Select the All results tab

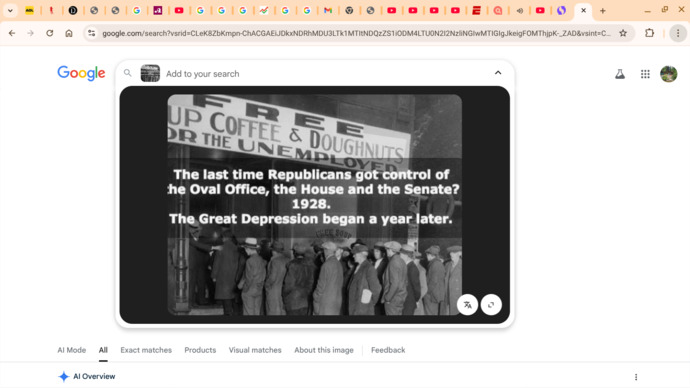point(103,350)
